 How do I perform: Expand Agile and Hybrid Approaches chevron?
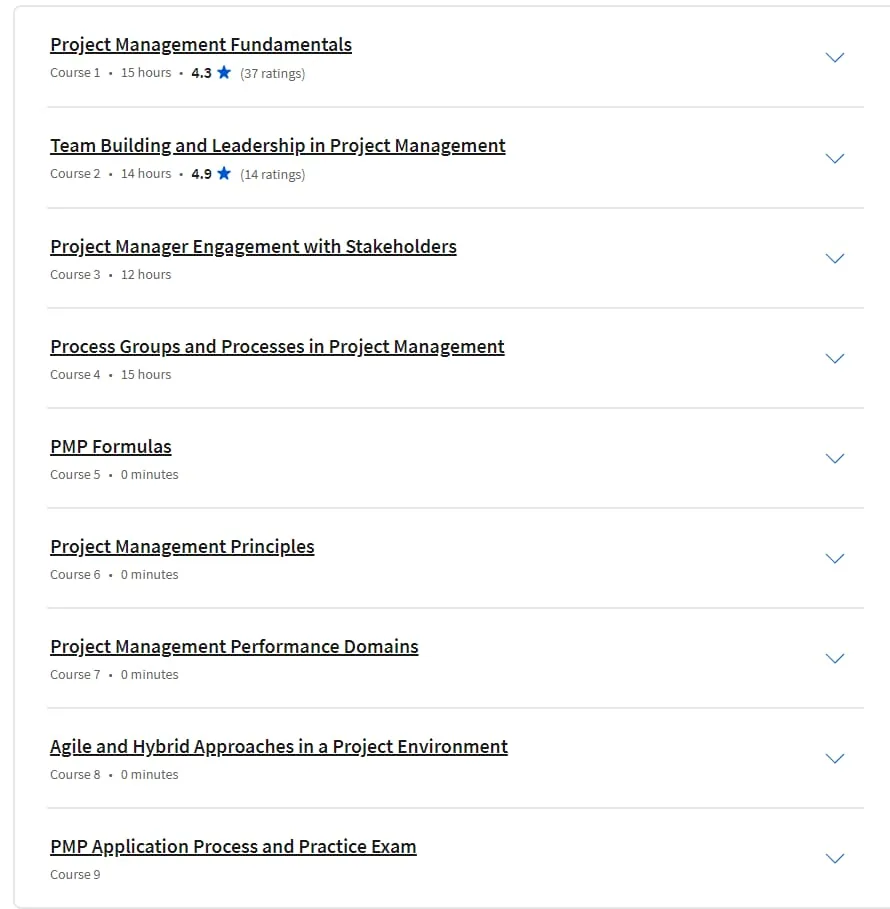[834, 758]
